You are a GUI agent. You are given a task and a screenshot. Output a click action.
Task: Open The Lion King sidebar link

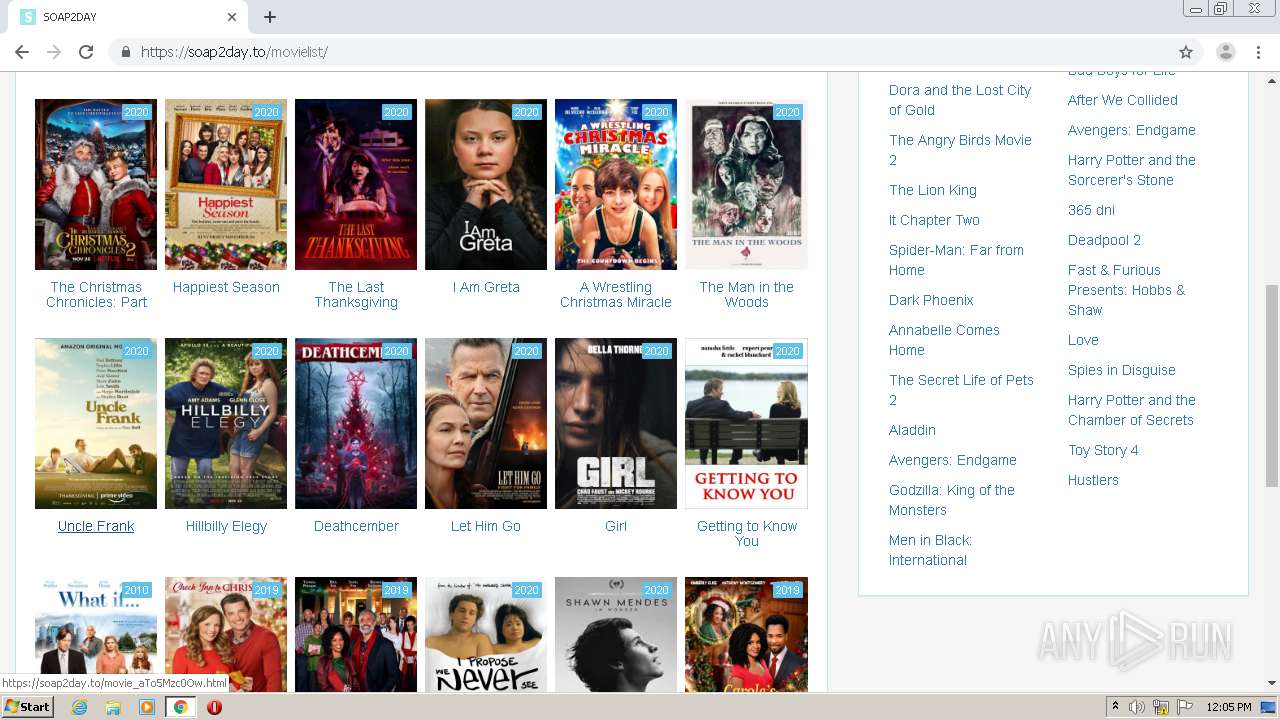pos(933,190)
